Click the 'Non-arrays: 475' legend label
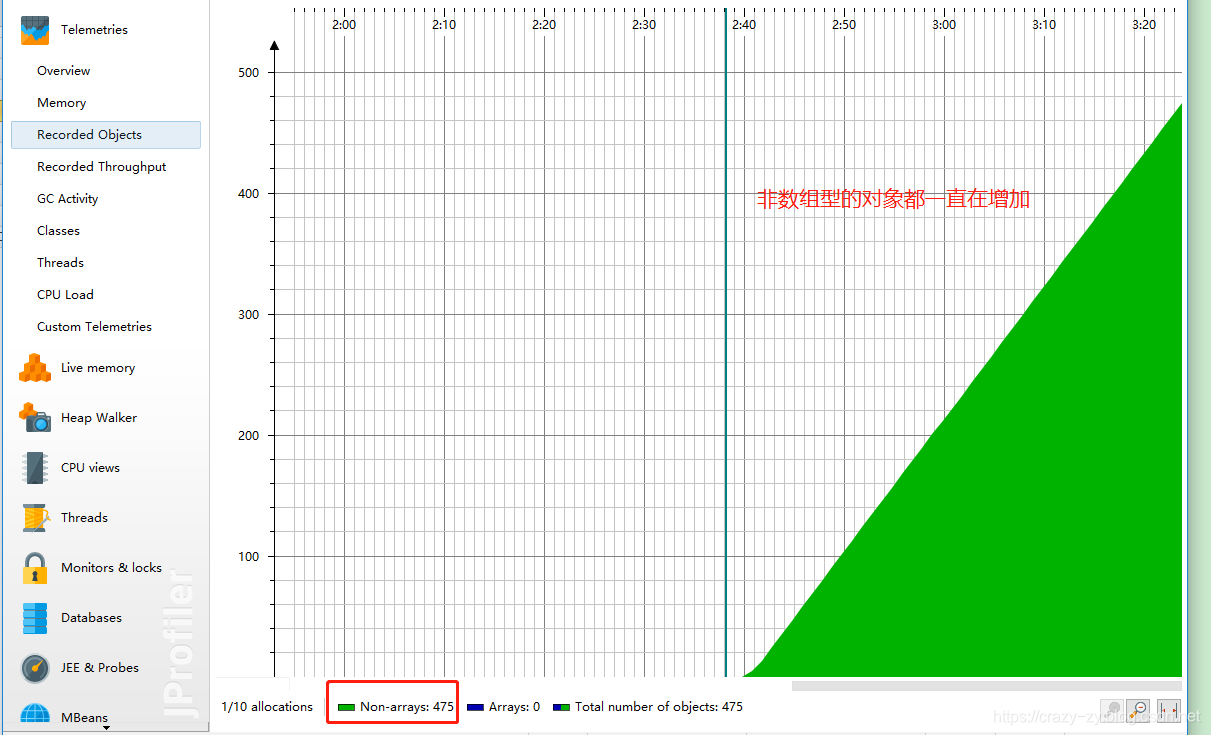The height and width of the screenshot is (735, 1211). tap(407, 707)
